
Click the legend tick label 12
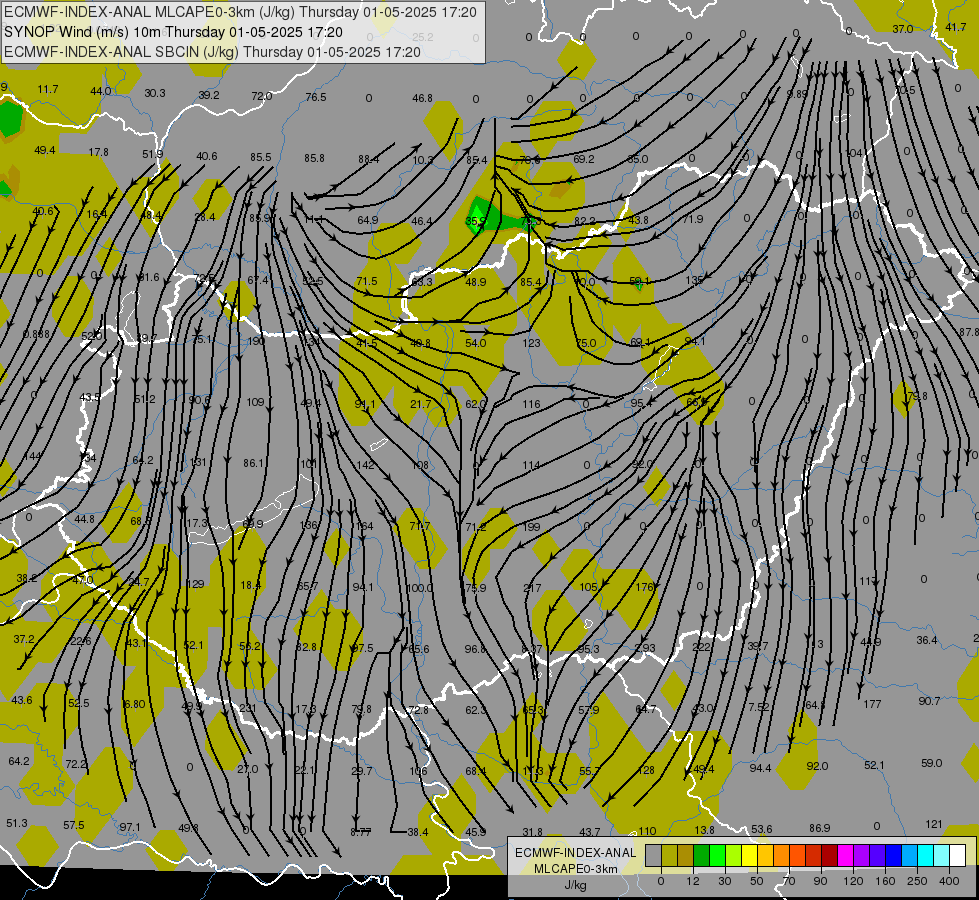pyautogui.click(x=693, y=881)
